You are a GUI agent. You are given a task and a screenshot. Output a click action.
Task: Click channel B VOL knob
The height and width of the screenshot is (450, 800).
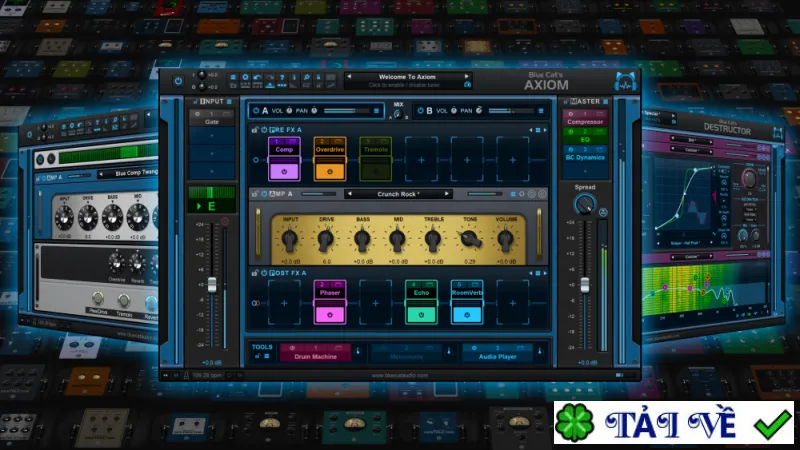[454, 110]
